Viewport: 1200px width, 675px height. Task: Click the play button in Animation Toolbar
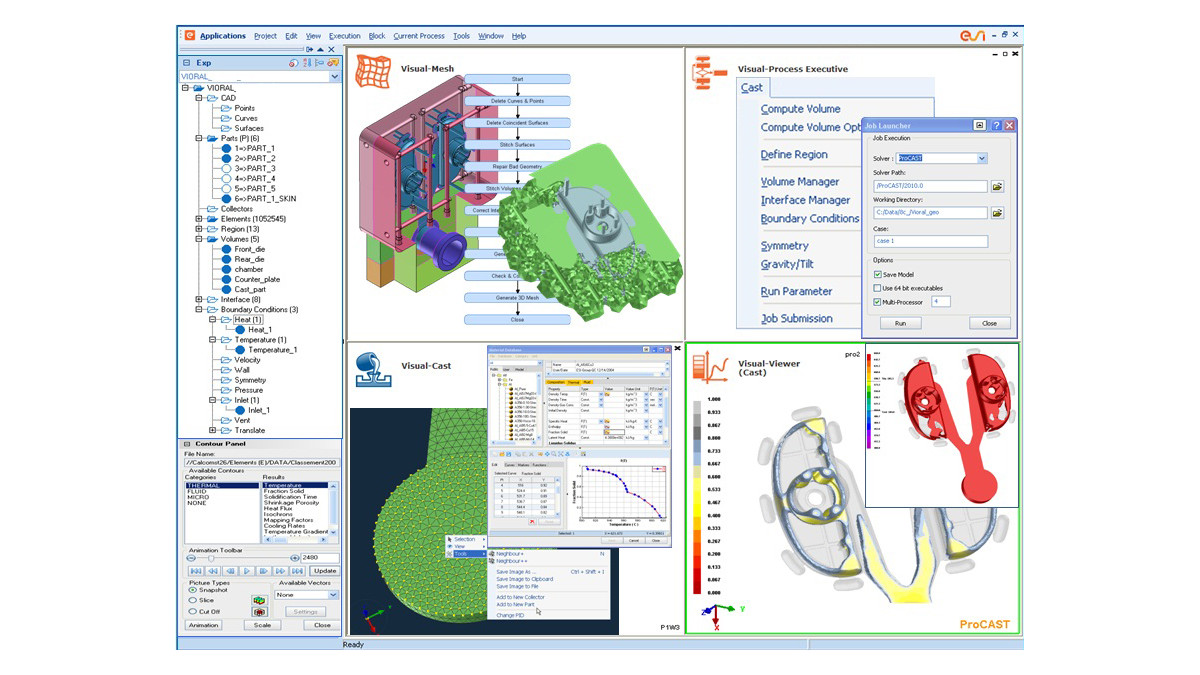(x=249, y=571)
